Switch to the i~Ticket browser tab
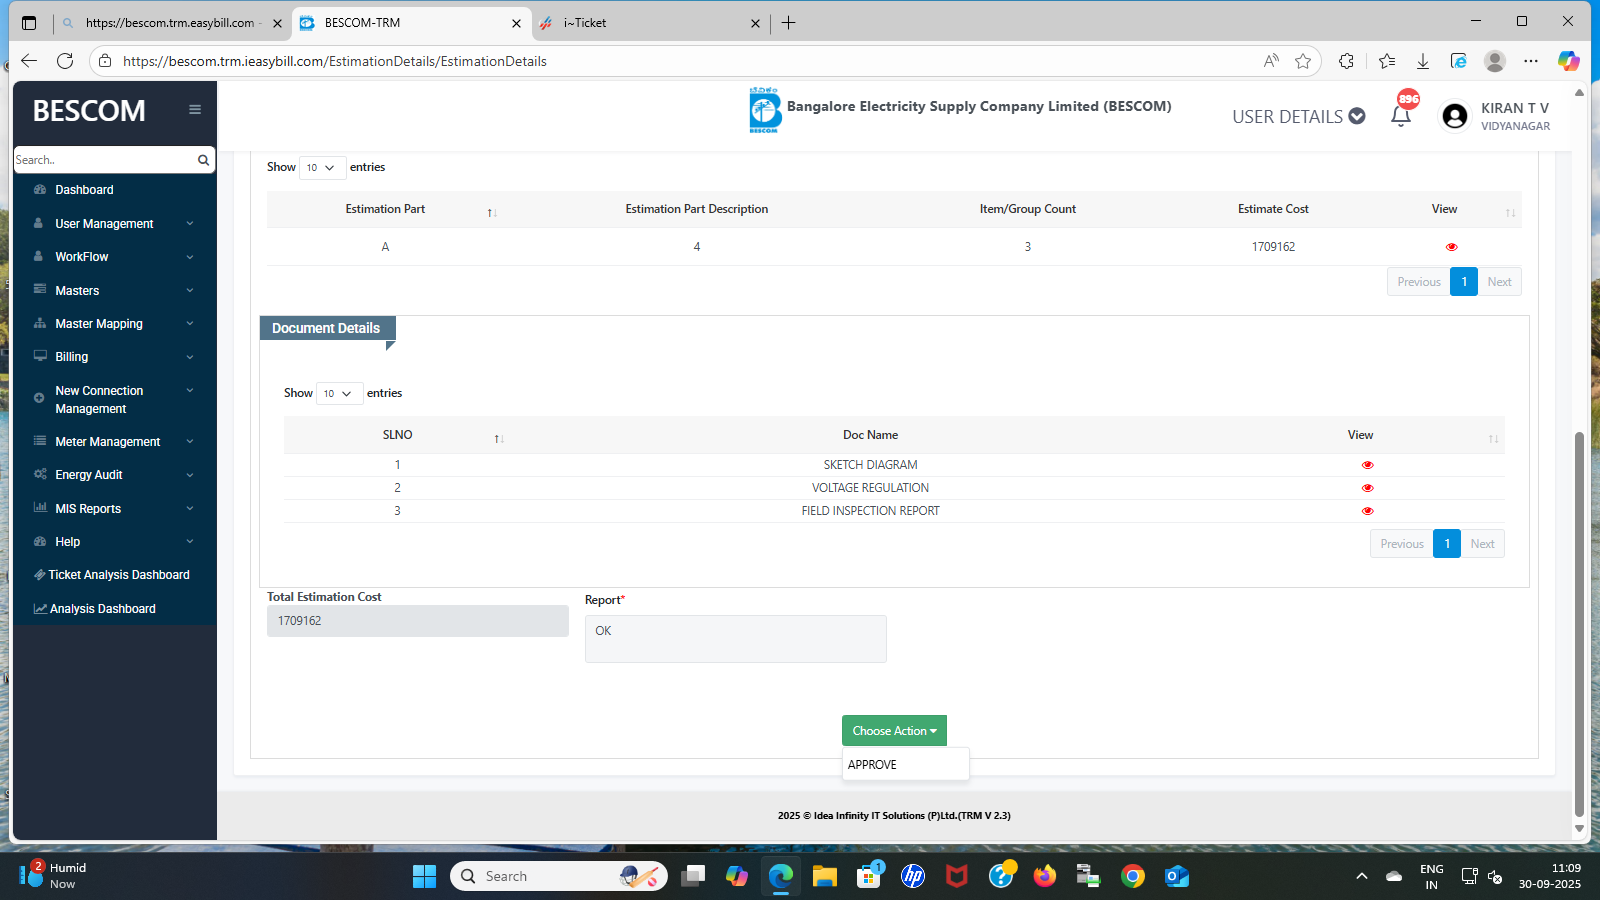Screen dimensions: 1600x900 [650, 23]
